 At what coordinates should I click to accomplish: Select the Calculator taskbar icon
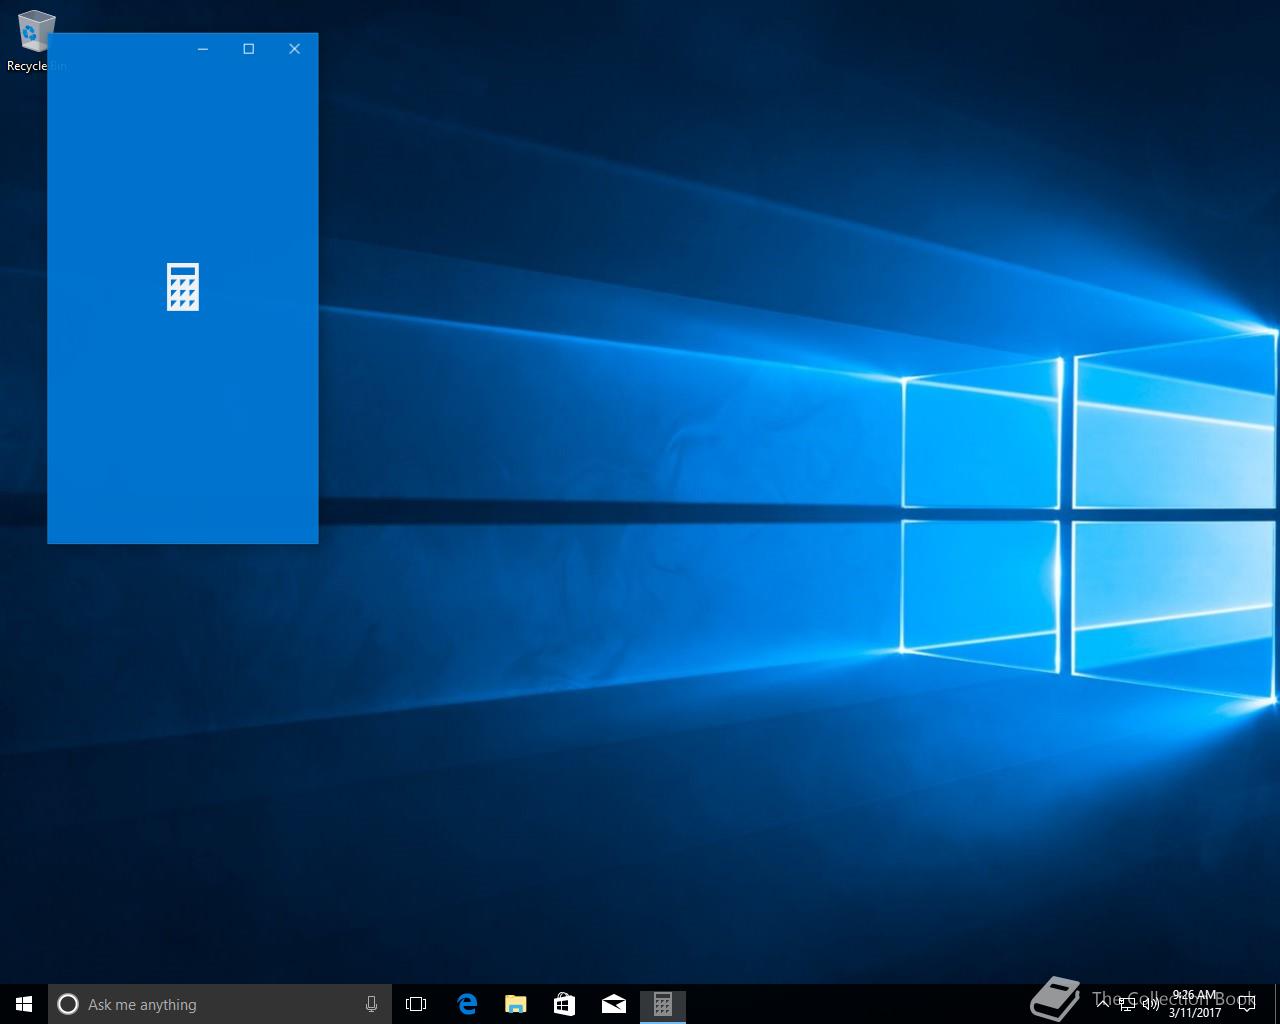662,1004
